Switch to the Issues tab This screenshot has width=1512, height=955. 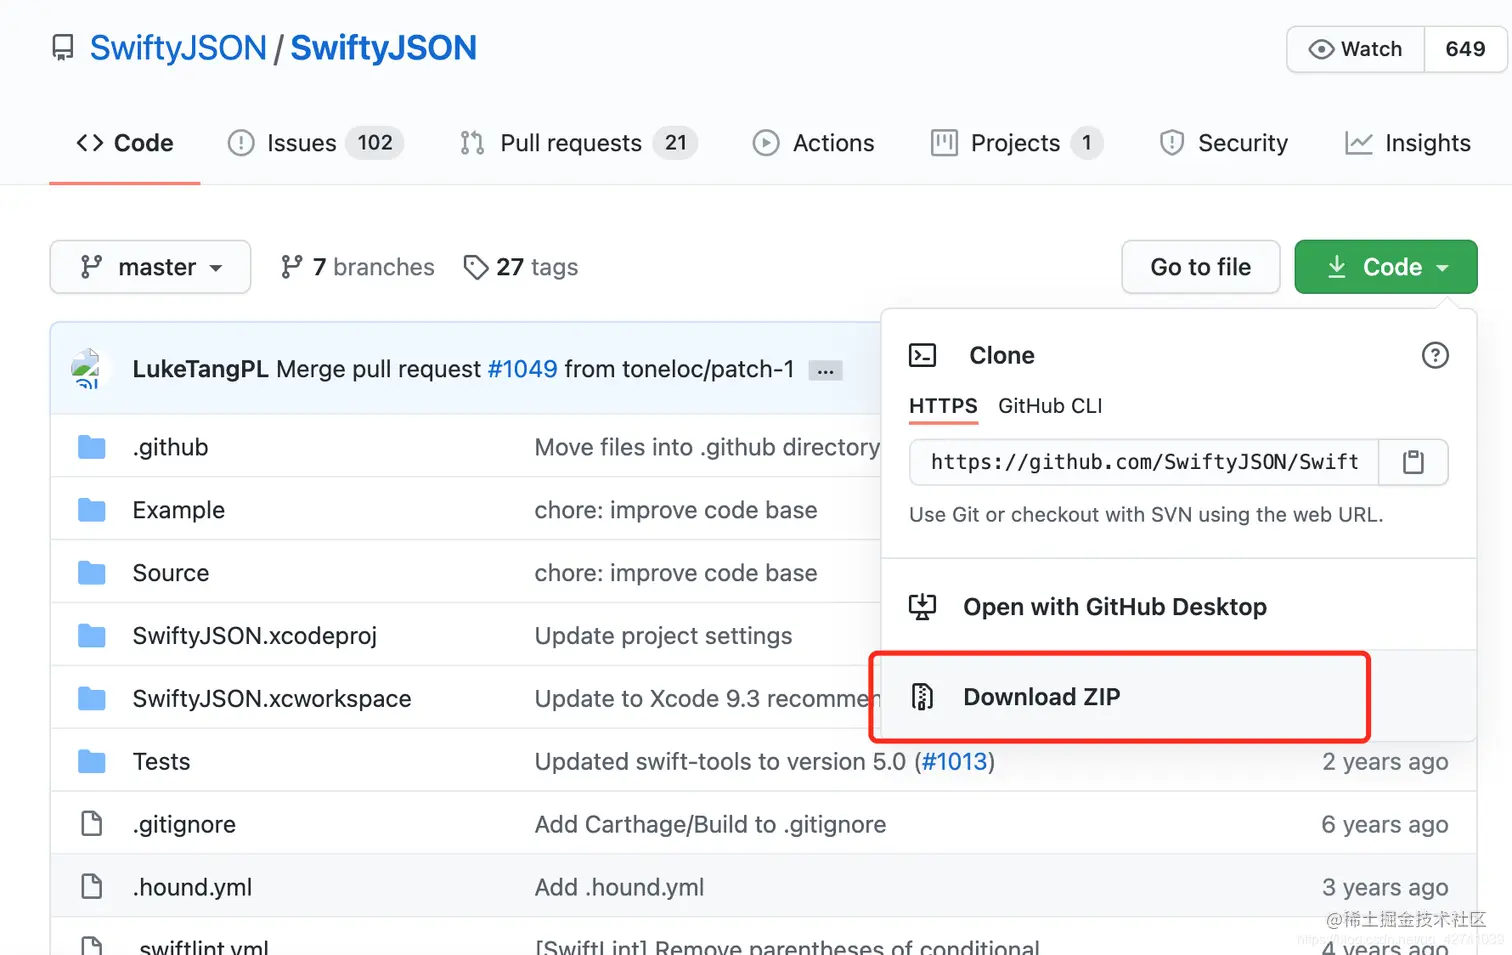pos(315,143)
